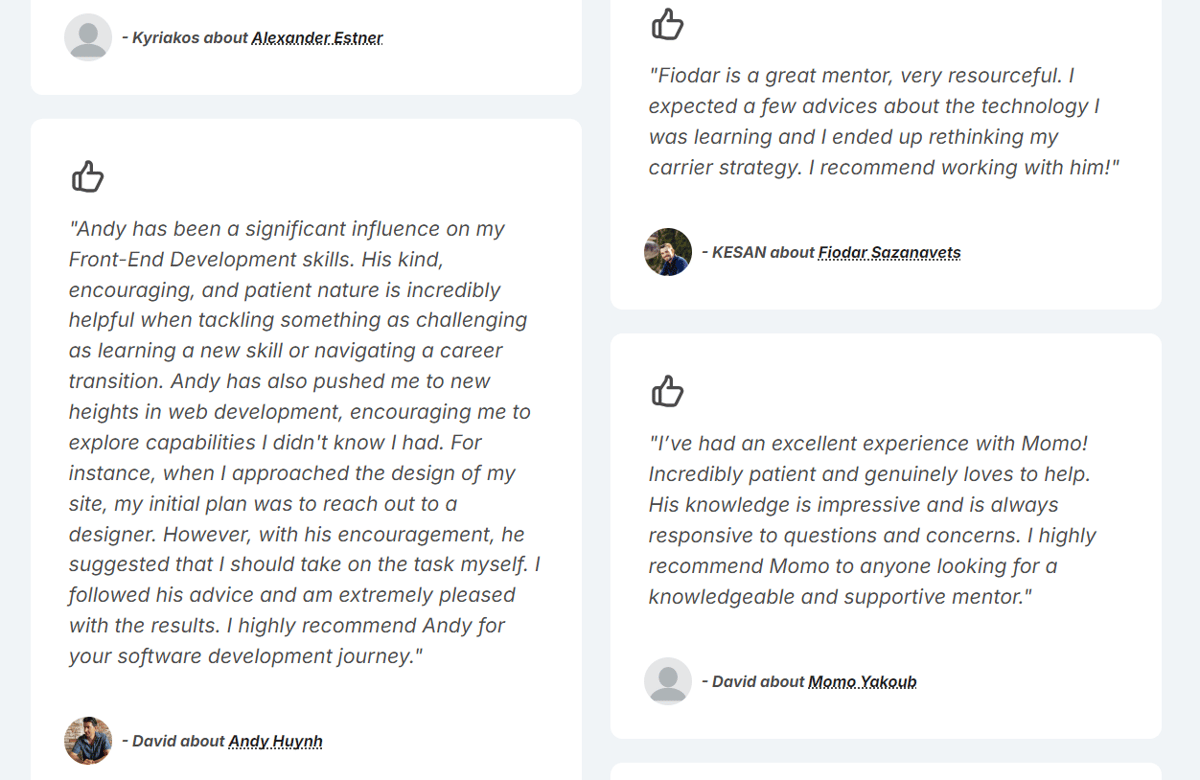Click '- David about' next to Andy Huynh

pos(173,741)
